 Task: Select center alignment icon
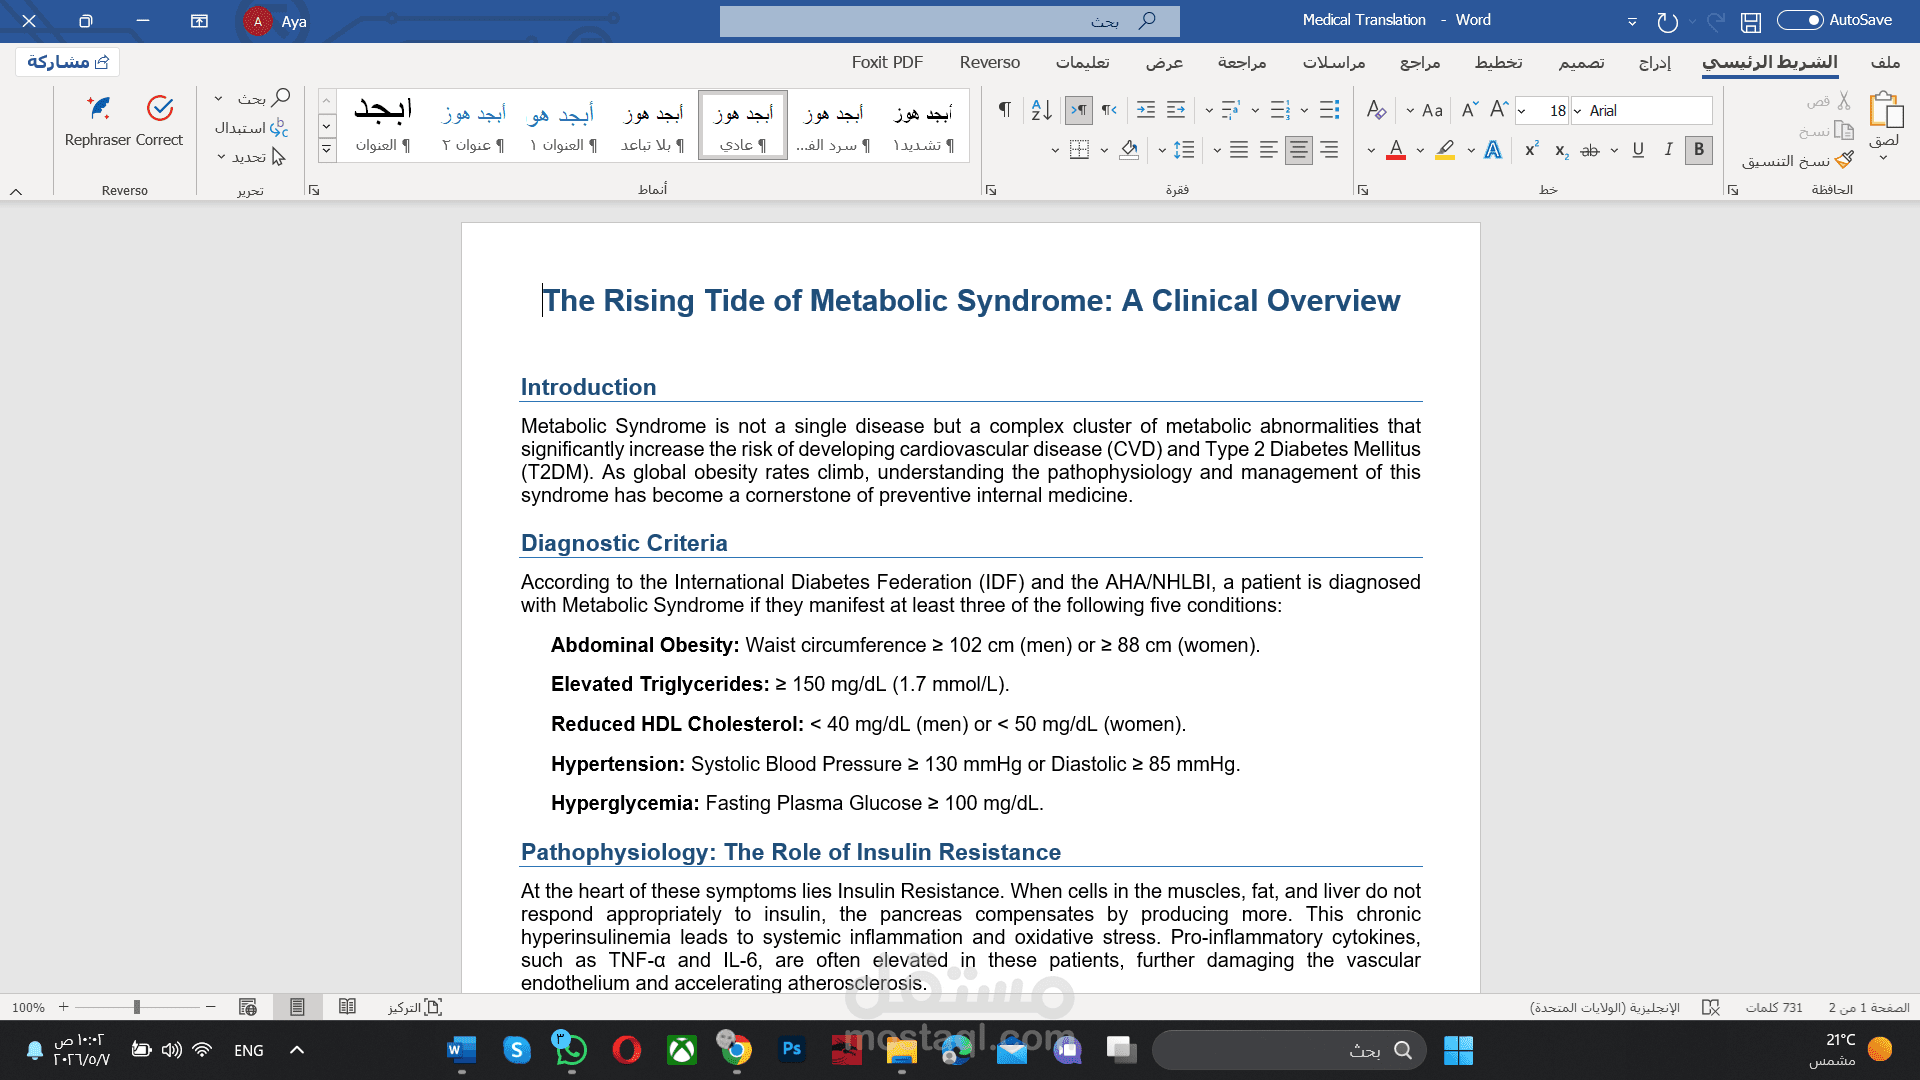point(1298,150)
